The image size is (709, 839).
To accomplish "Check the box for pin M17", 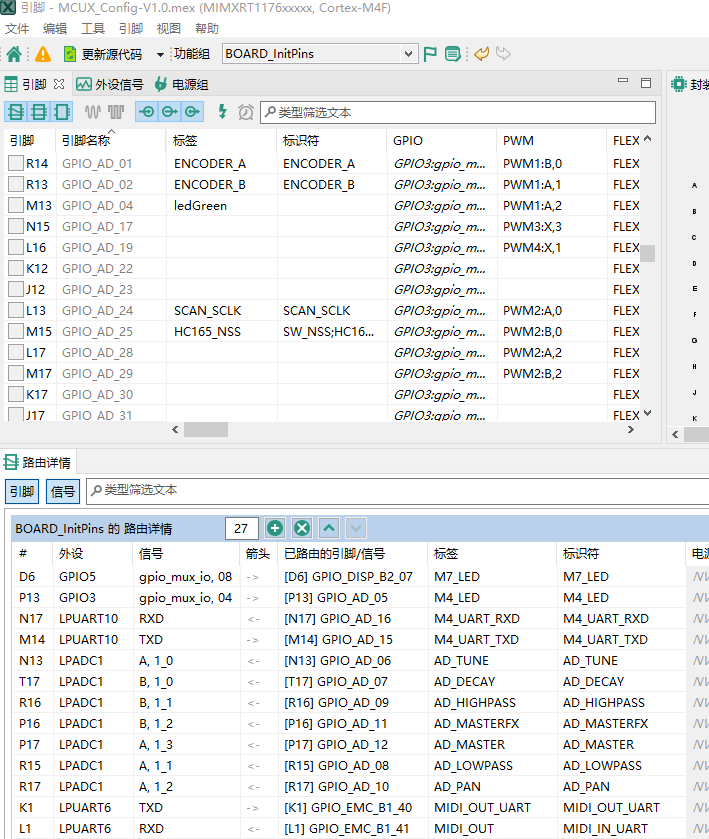I will (16, 373).
